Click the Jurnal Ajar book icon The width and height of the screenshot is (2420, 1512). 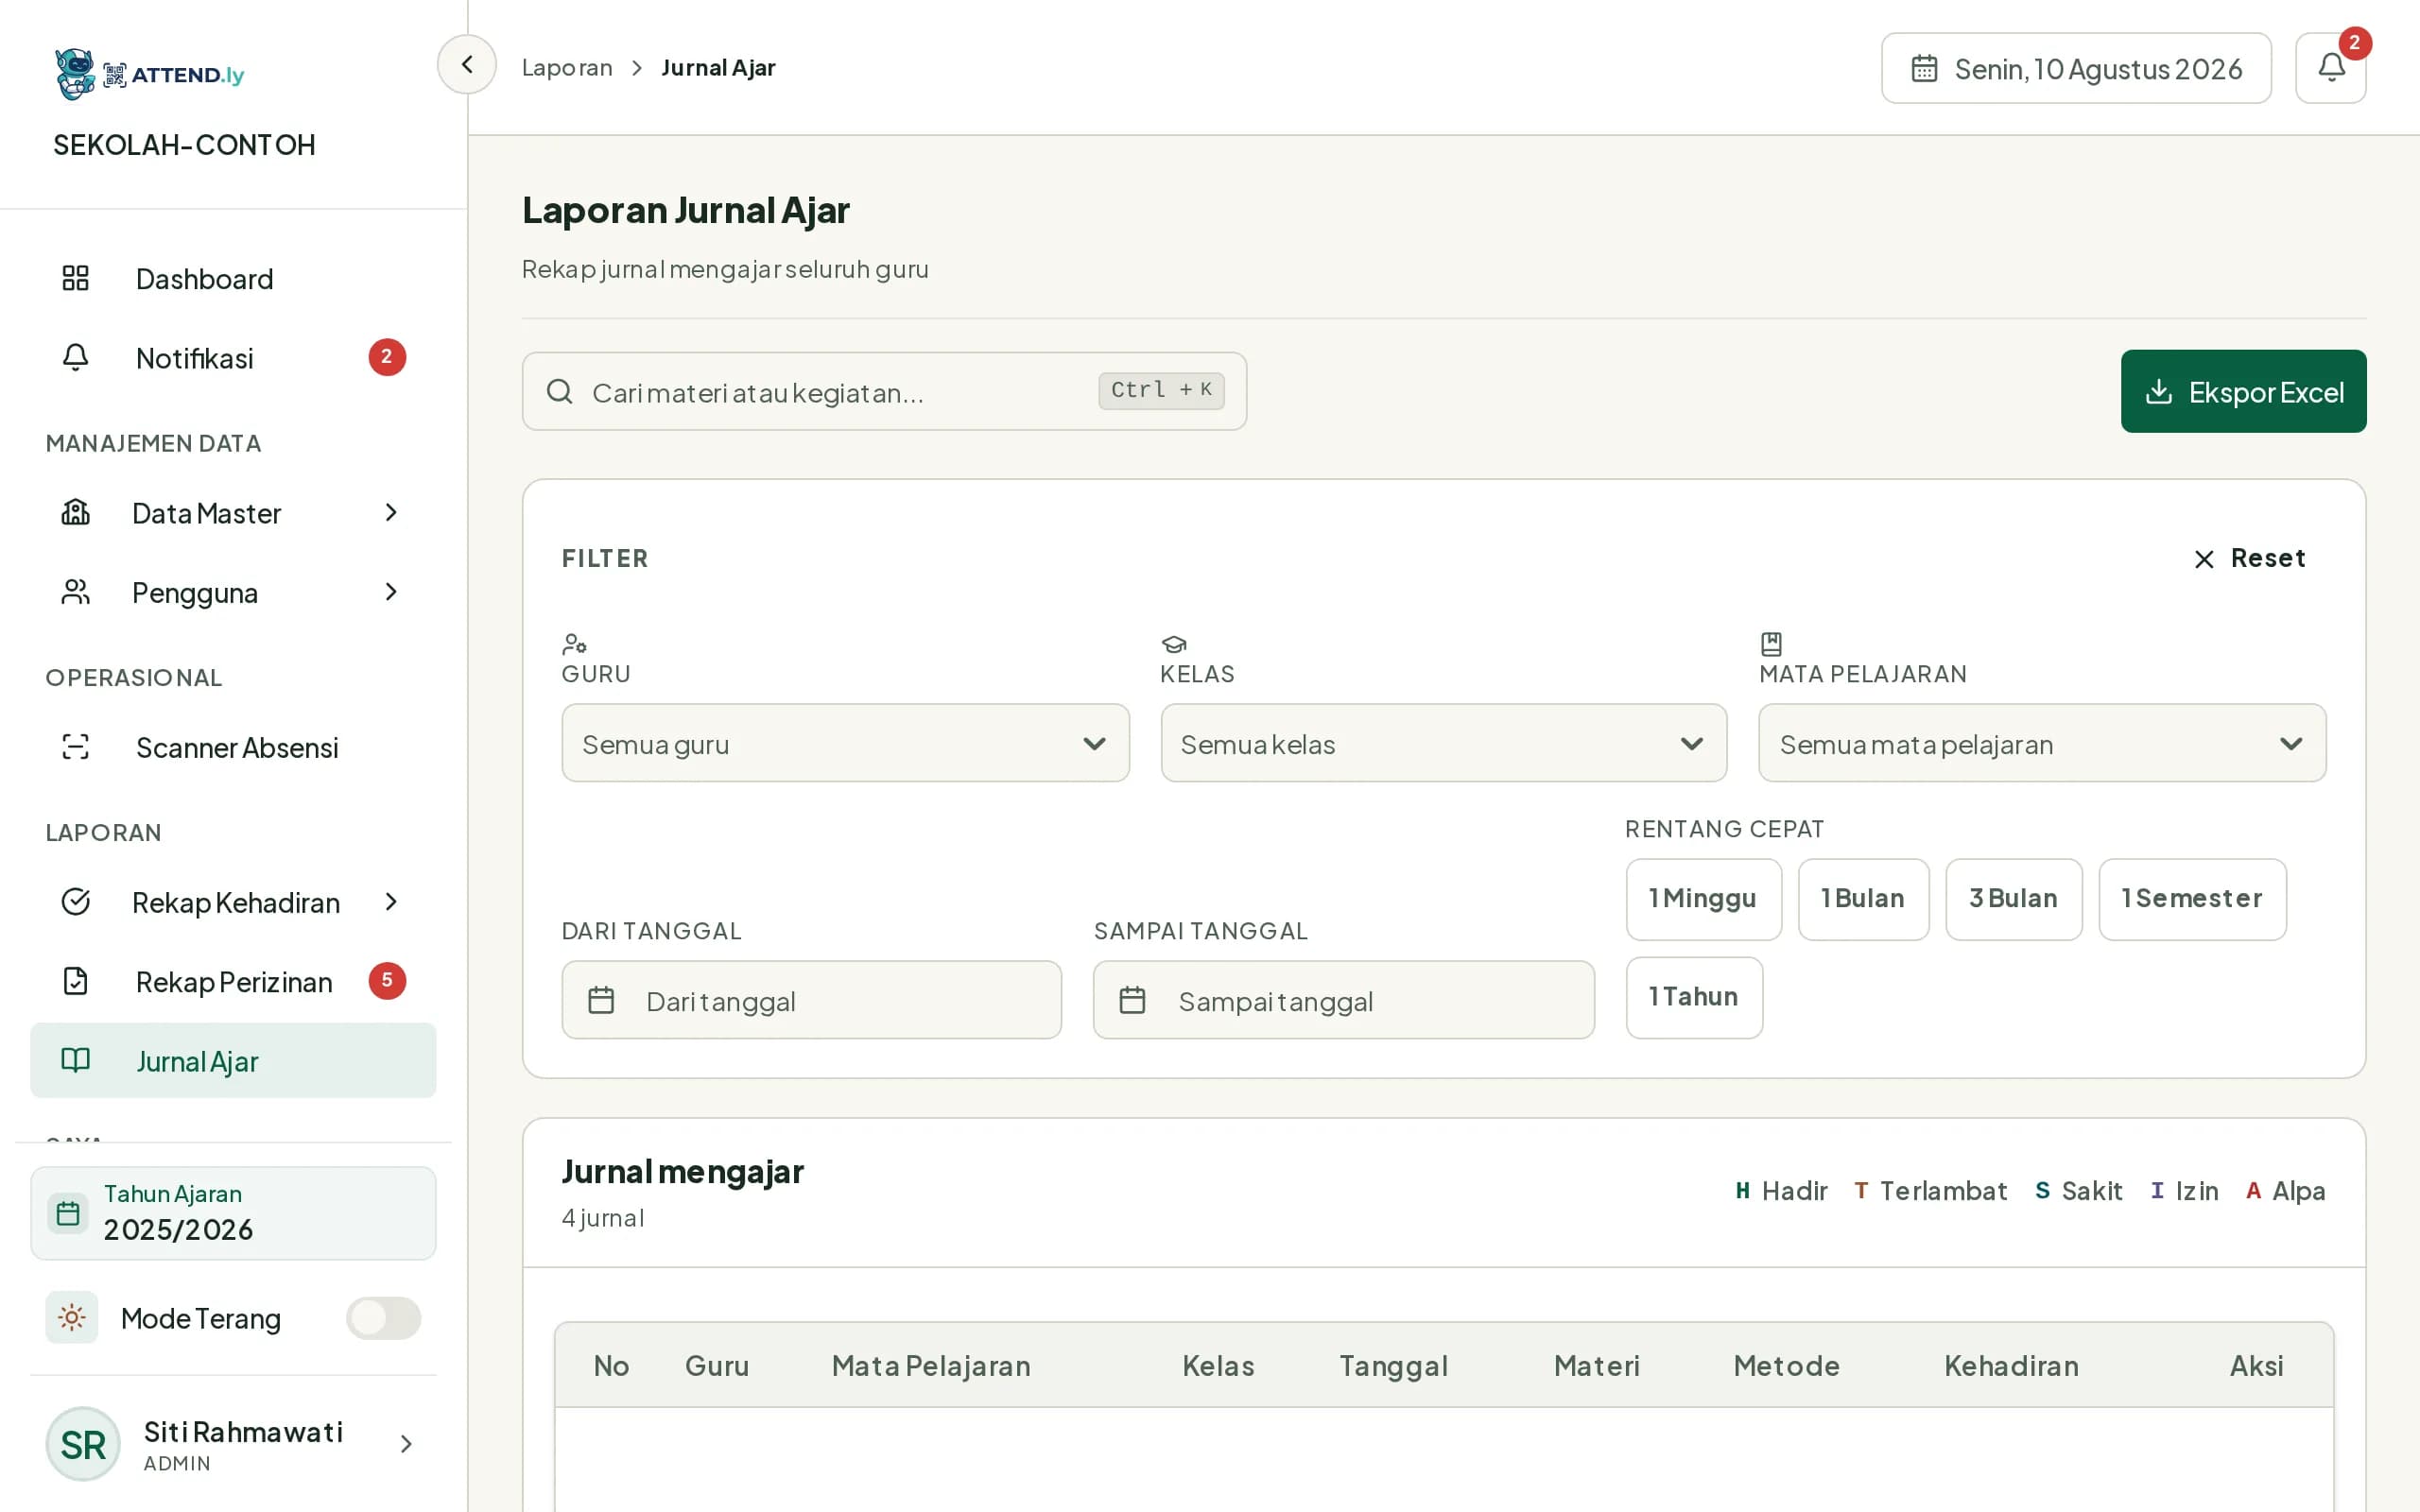click(x=76, y=1060)
